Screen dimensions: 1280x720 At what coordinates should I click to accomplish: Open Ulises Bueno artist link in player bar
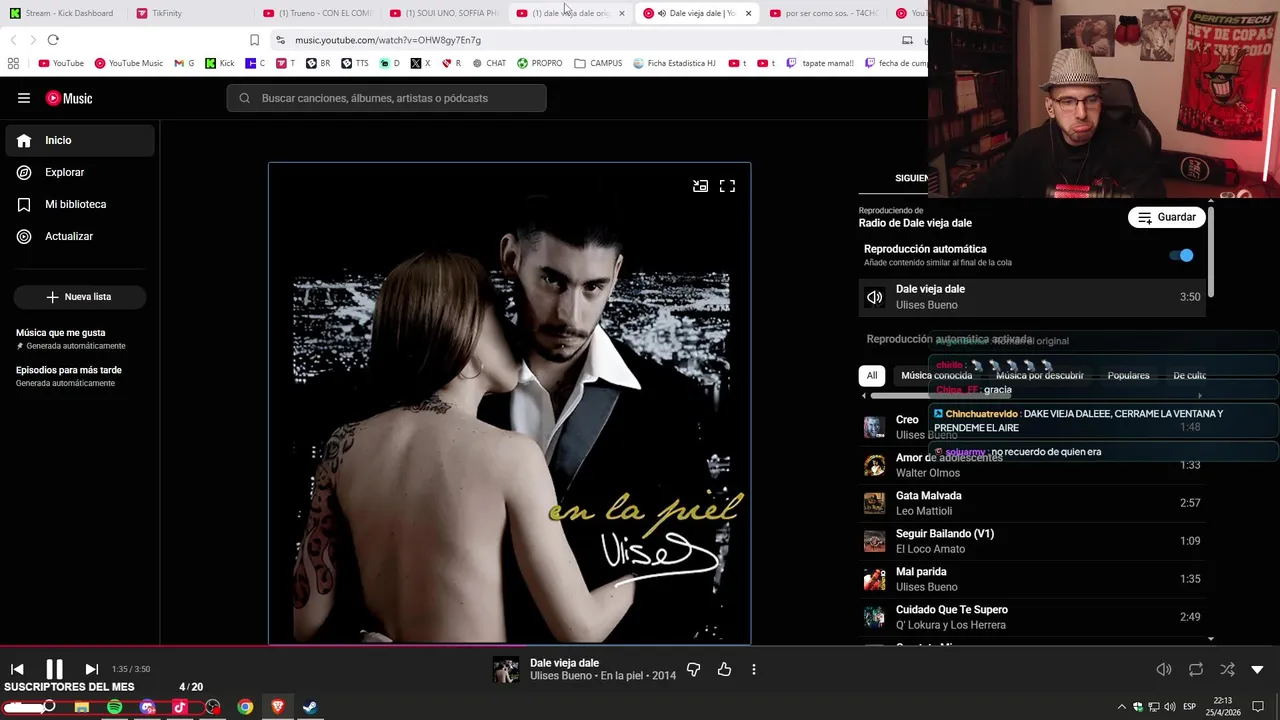561,676
